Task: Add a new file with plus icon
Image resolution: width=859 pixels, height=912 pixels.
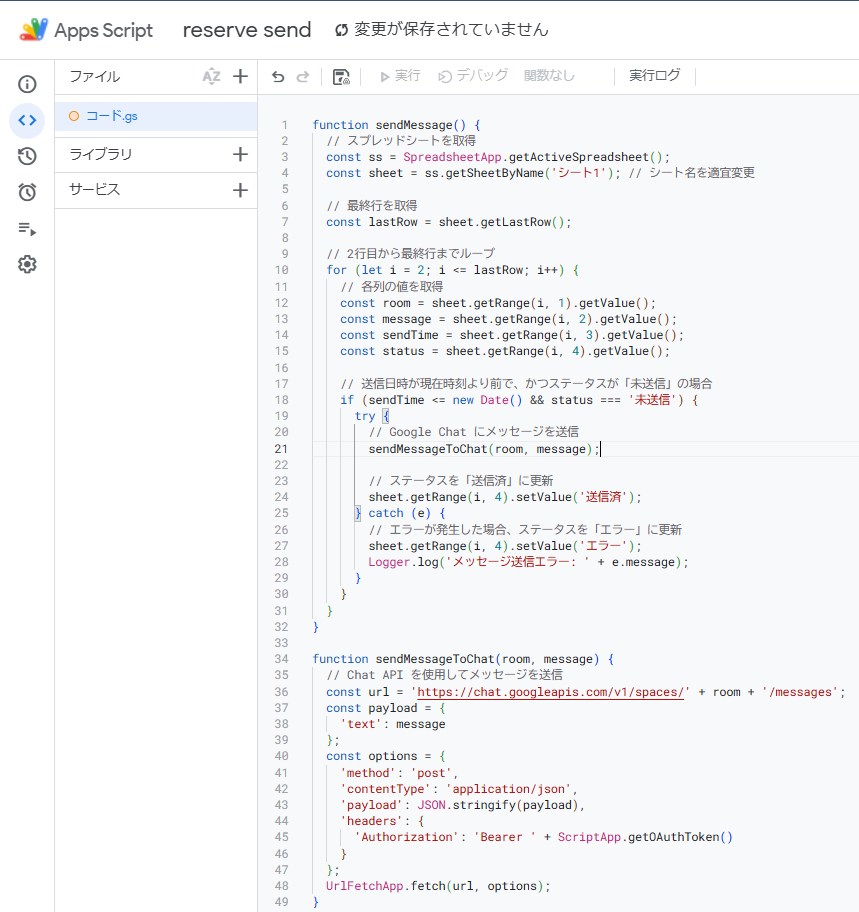Action: pyautogui.click(x=240, y=76)
